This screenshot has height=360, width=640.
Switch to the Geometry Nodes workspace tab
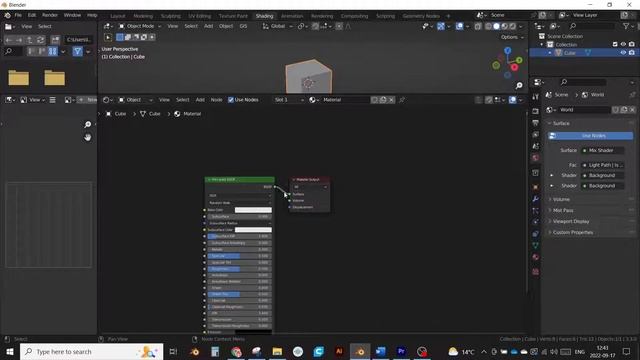click(421, 16)
